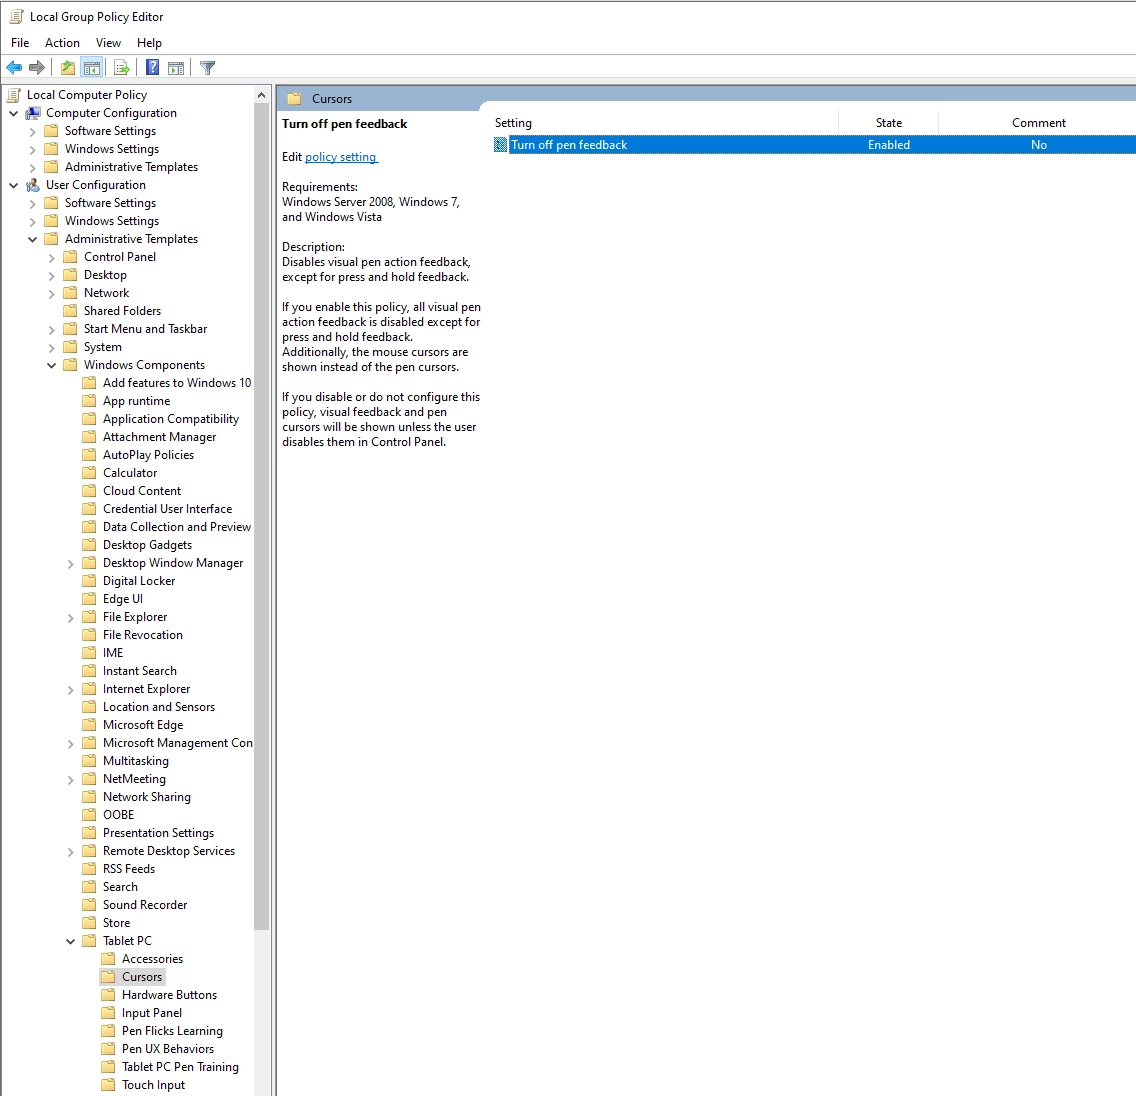Select the Tablet PC Pen Training folder
Screen dimensions: 1136x1096
point(180,1066)
